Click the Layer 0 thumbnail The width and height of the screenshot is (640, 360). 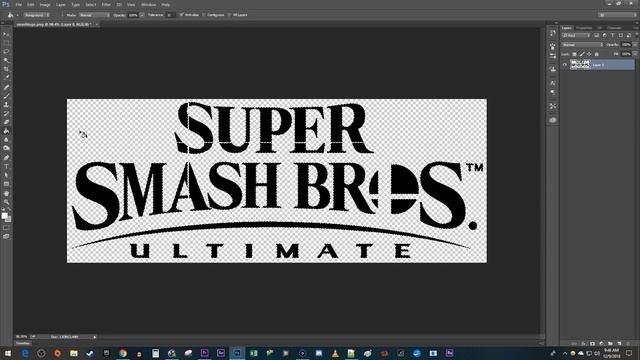(580, 64)
